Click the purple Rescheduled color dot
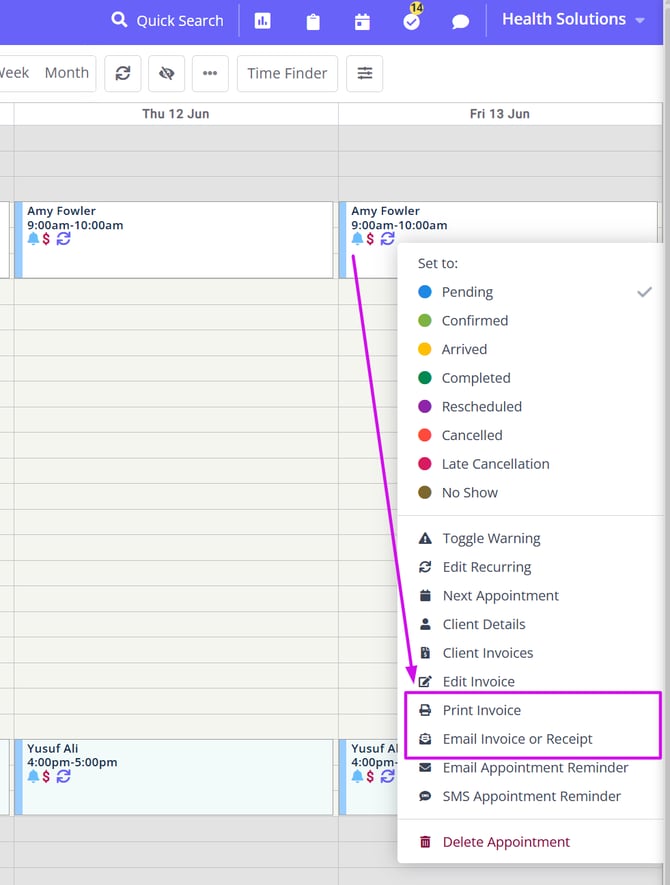 click(425, 407)
